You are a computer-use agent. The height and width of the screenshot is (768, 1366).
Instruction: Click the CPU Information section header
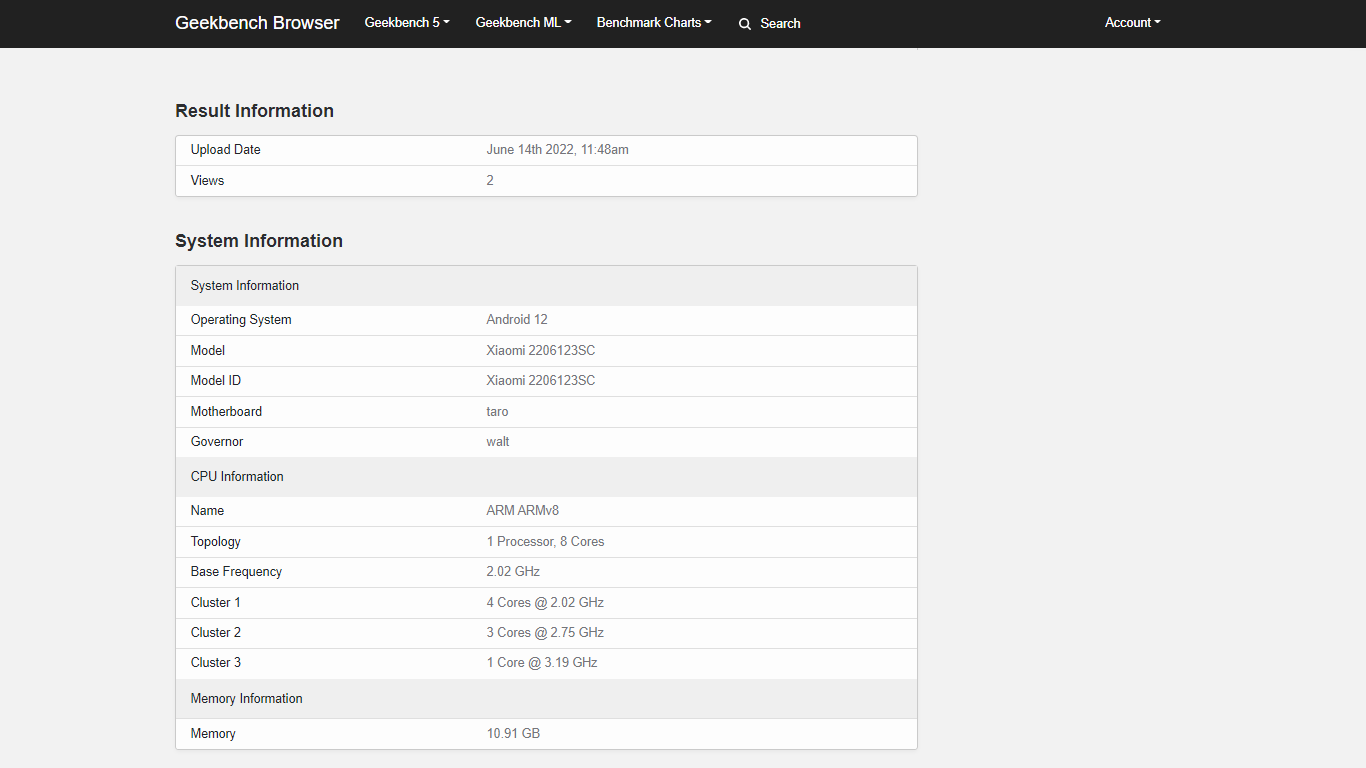click(237, 477)
